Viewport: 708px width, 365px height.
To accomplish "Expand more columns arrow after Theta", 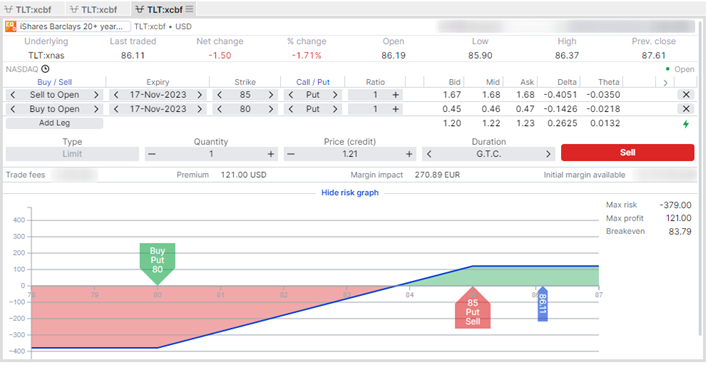I will point(665,83).
